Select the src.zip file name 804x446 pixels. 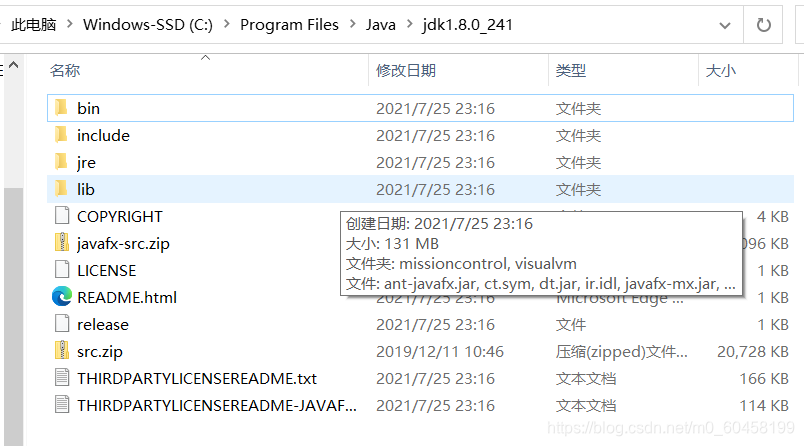click(x=99, y=352)
